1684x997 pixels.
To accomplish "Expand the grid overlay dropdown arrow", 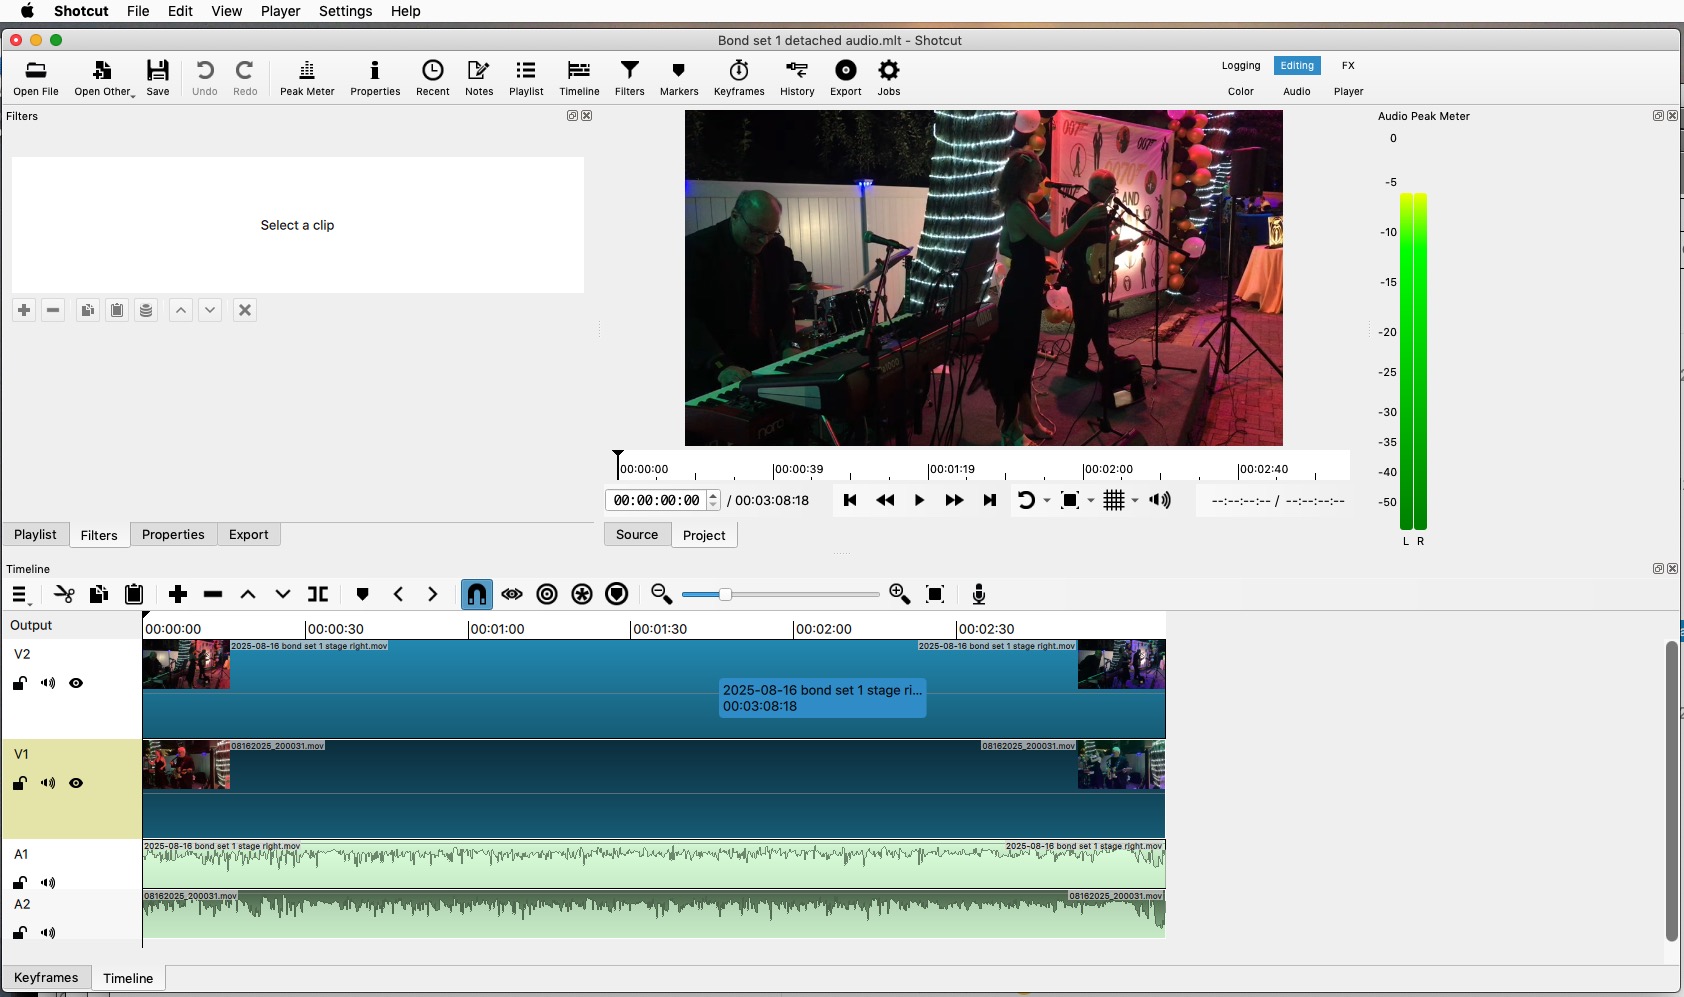I will point(1135,500).
